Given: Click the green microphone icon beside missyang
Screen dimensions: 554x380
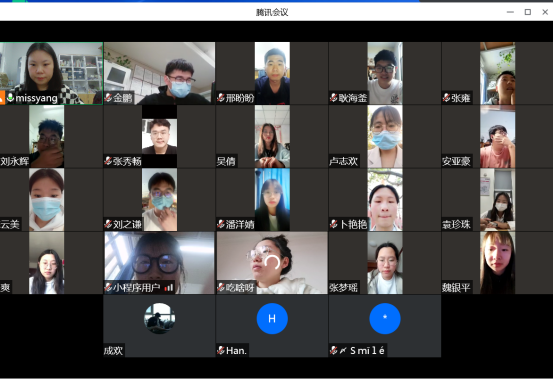Looking at the screenshot, I should [x=11, y=98].
